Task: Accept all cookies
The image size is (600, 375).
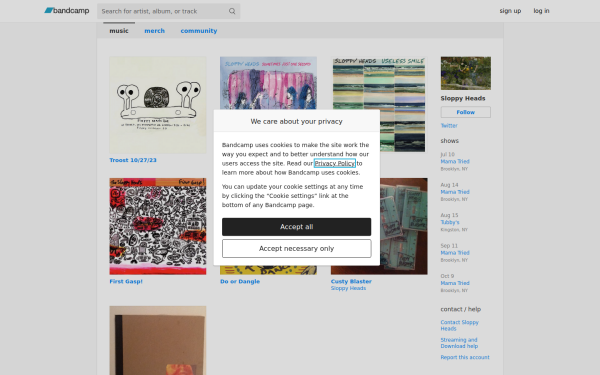Action: (297, 227)
